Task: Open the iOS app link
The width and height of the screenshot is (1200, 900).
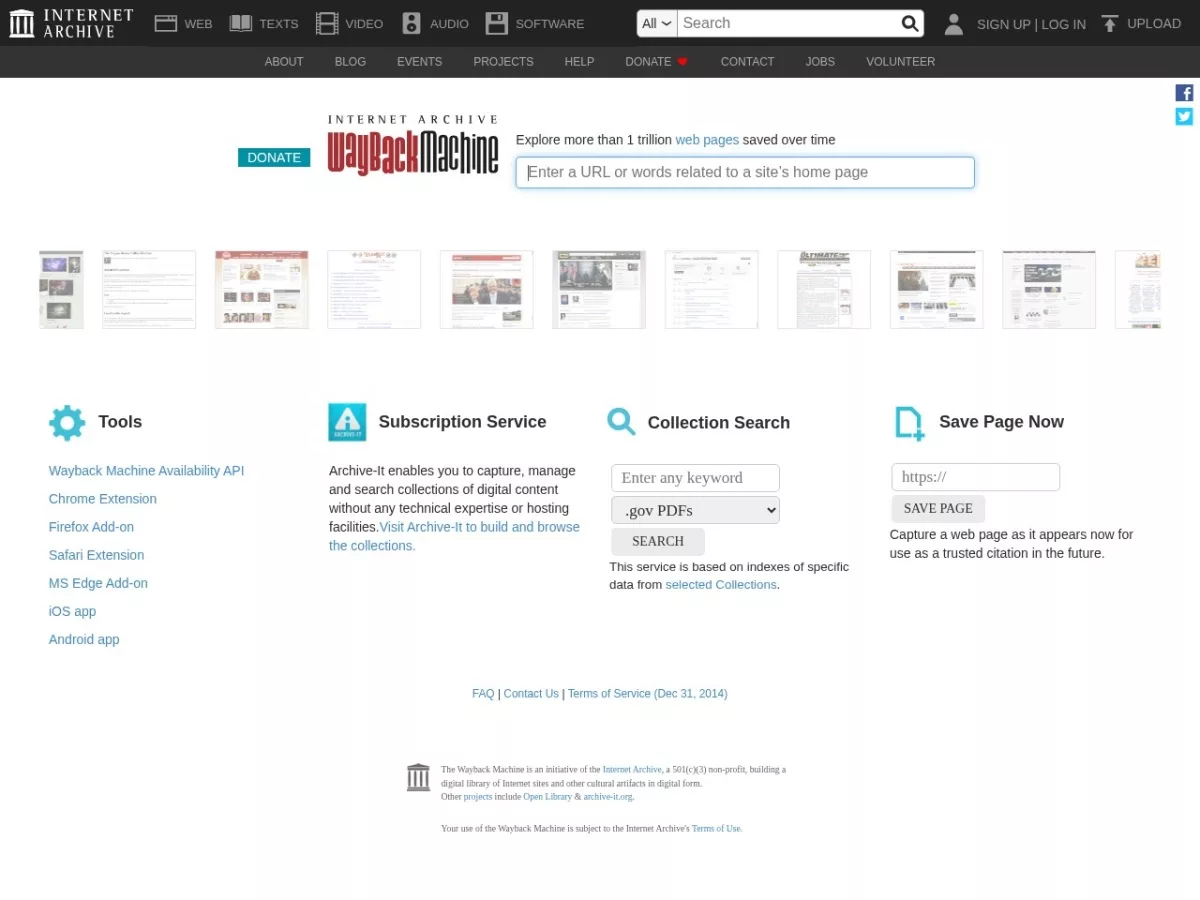Action: click(x=72, y=611)
